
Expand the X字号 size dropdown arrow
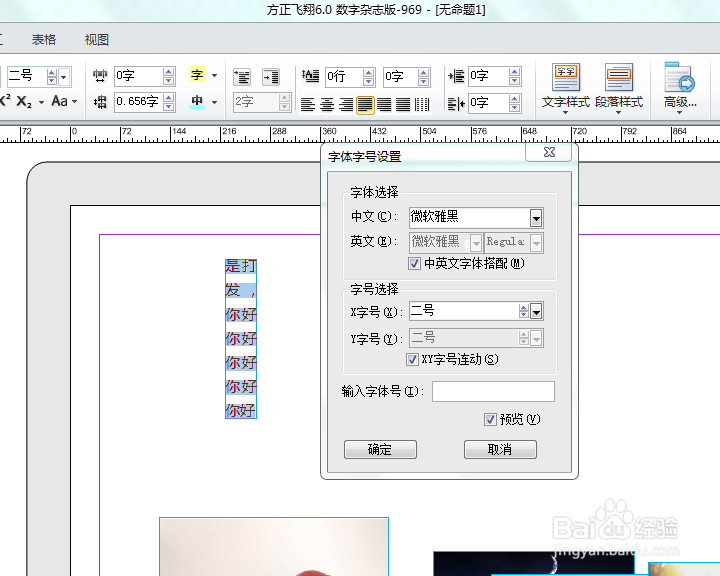tap(536, 312)
